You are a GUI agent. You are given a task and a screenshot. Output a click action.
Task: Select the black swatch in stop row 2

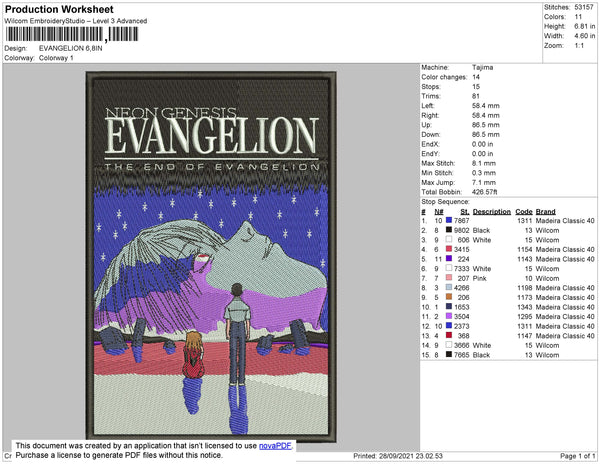coord(449,230)
